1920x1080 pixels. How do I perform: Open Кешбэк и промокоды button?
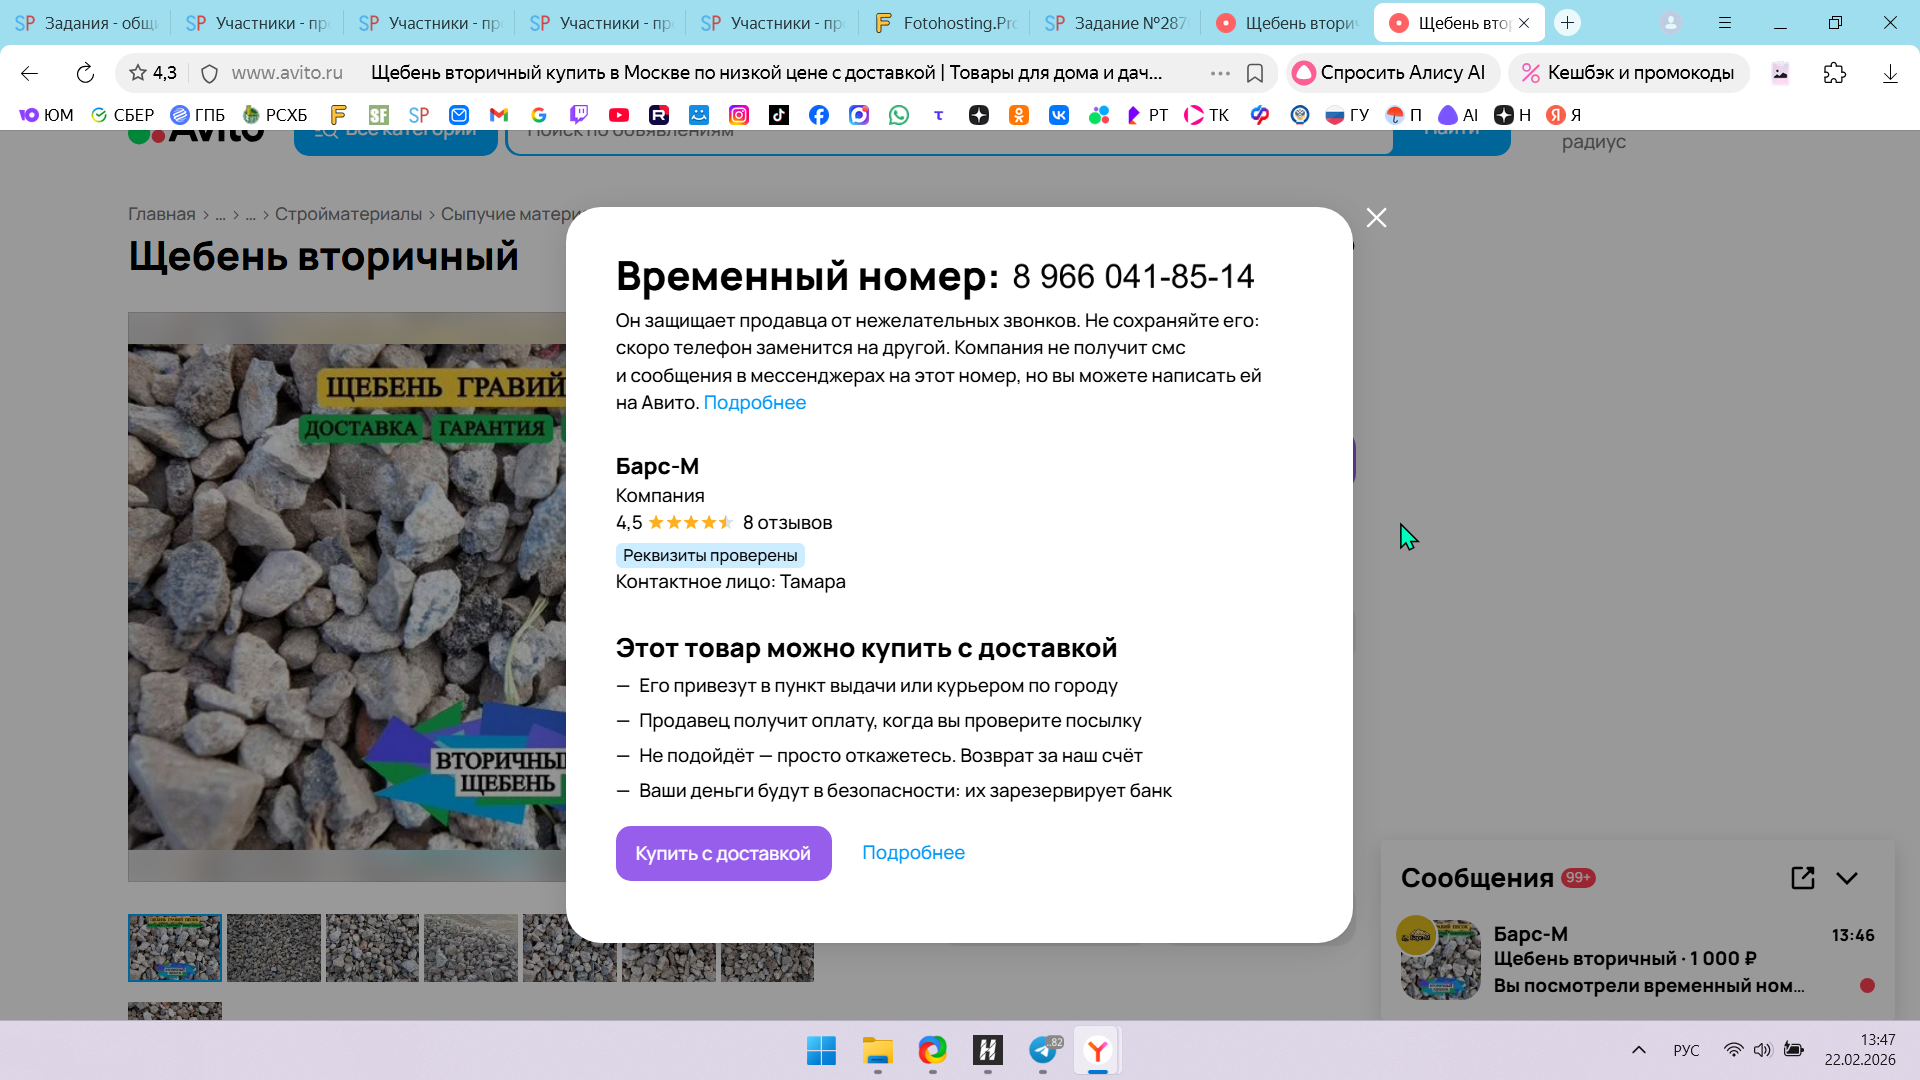pyautogui.click(x=1628, y=73)
